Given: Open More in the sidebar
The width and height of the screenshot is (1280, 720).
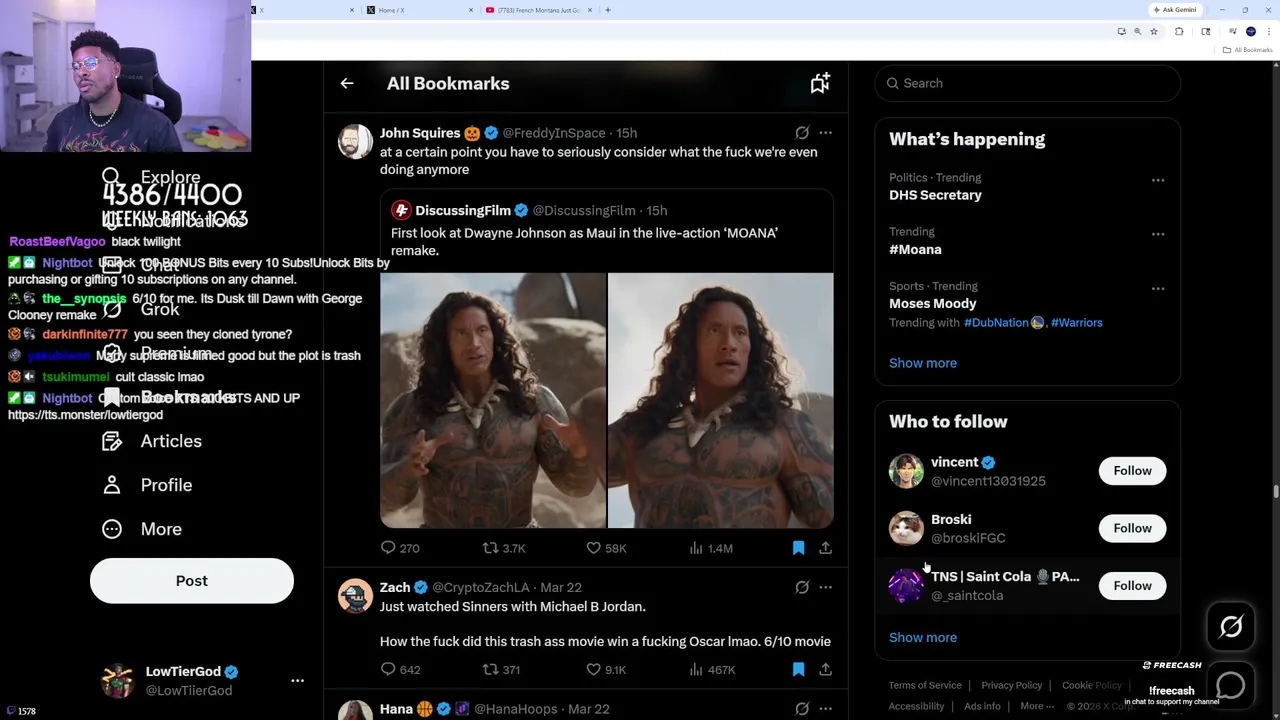Looking at the screenshot, I should pos(142,530).
